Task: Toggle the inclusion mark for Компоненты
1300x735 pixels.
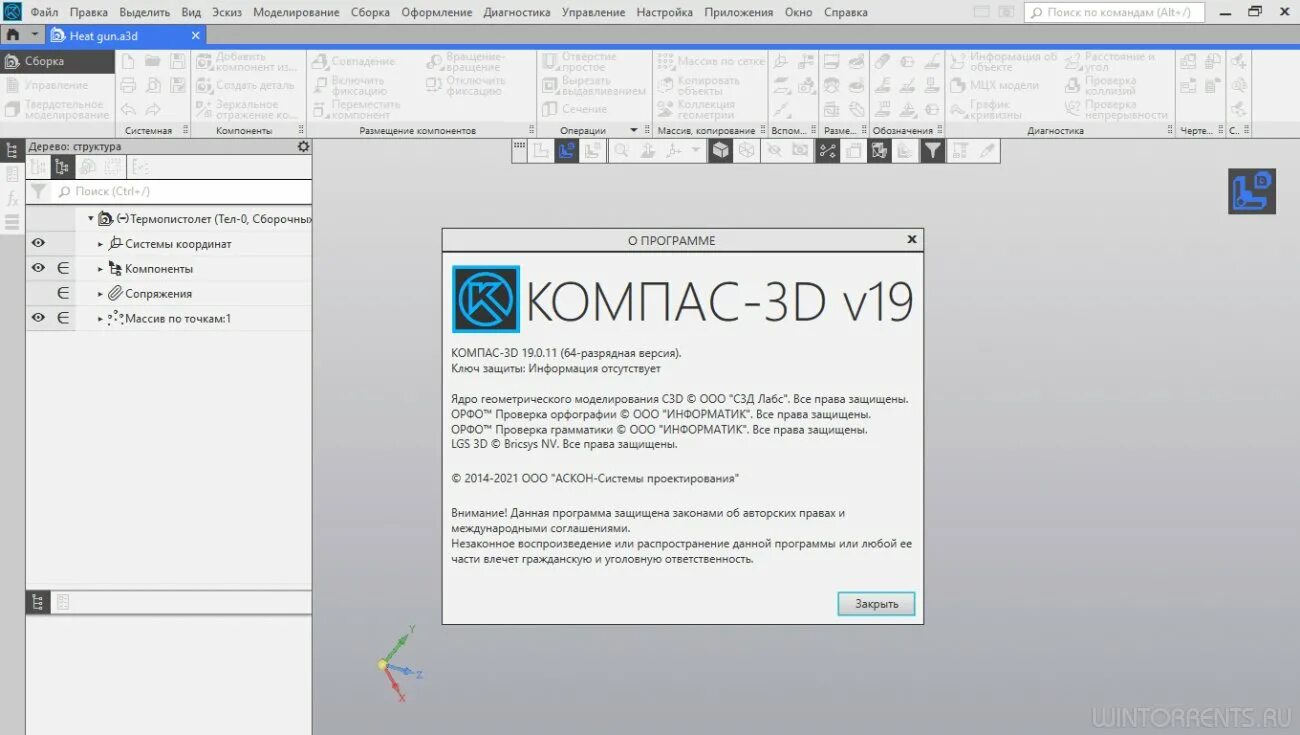Action: pyautogui.click(x=63, y=269)
